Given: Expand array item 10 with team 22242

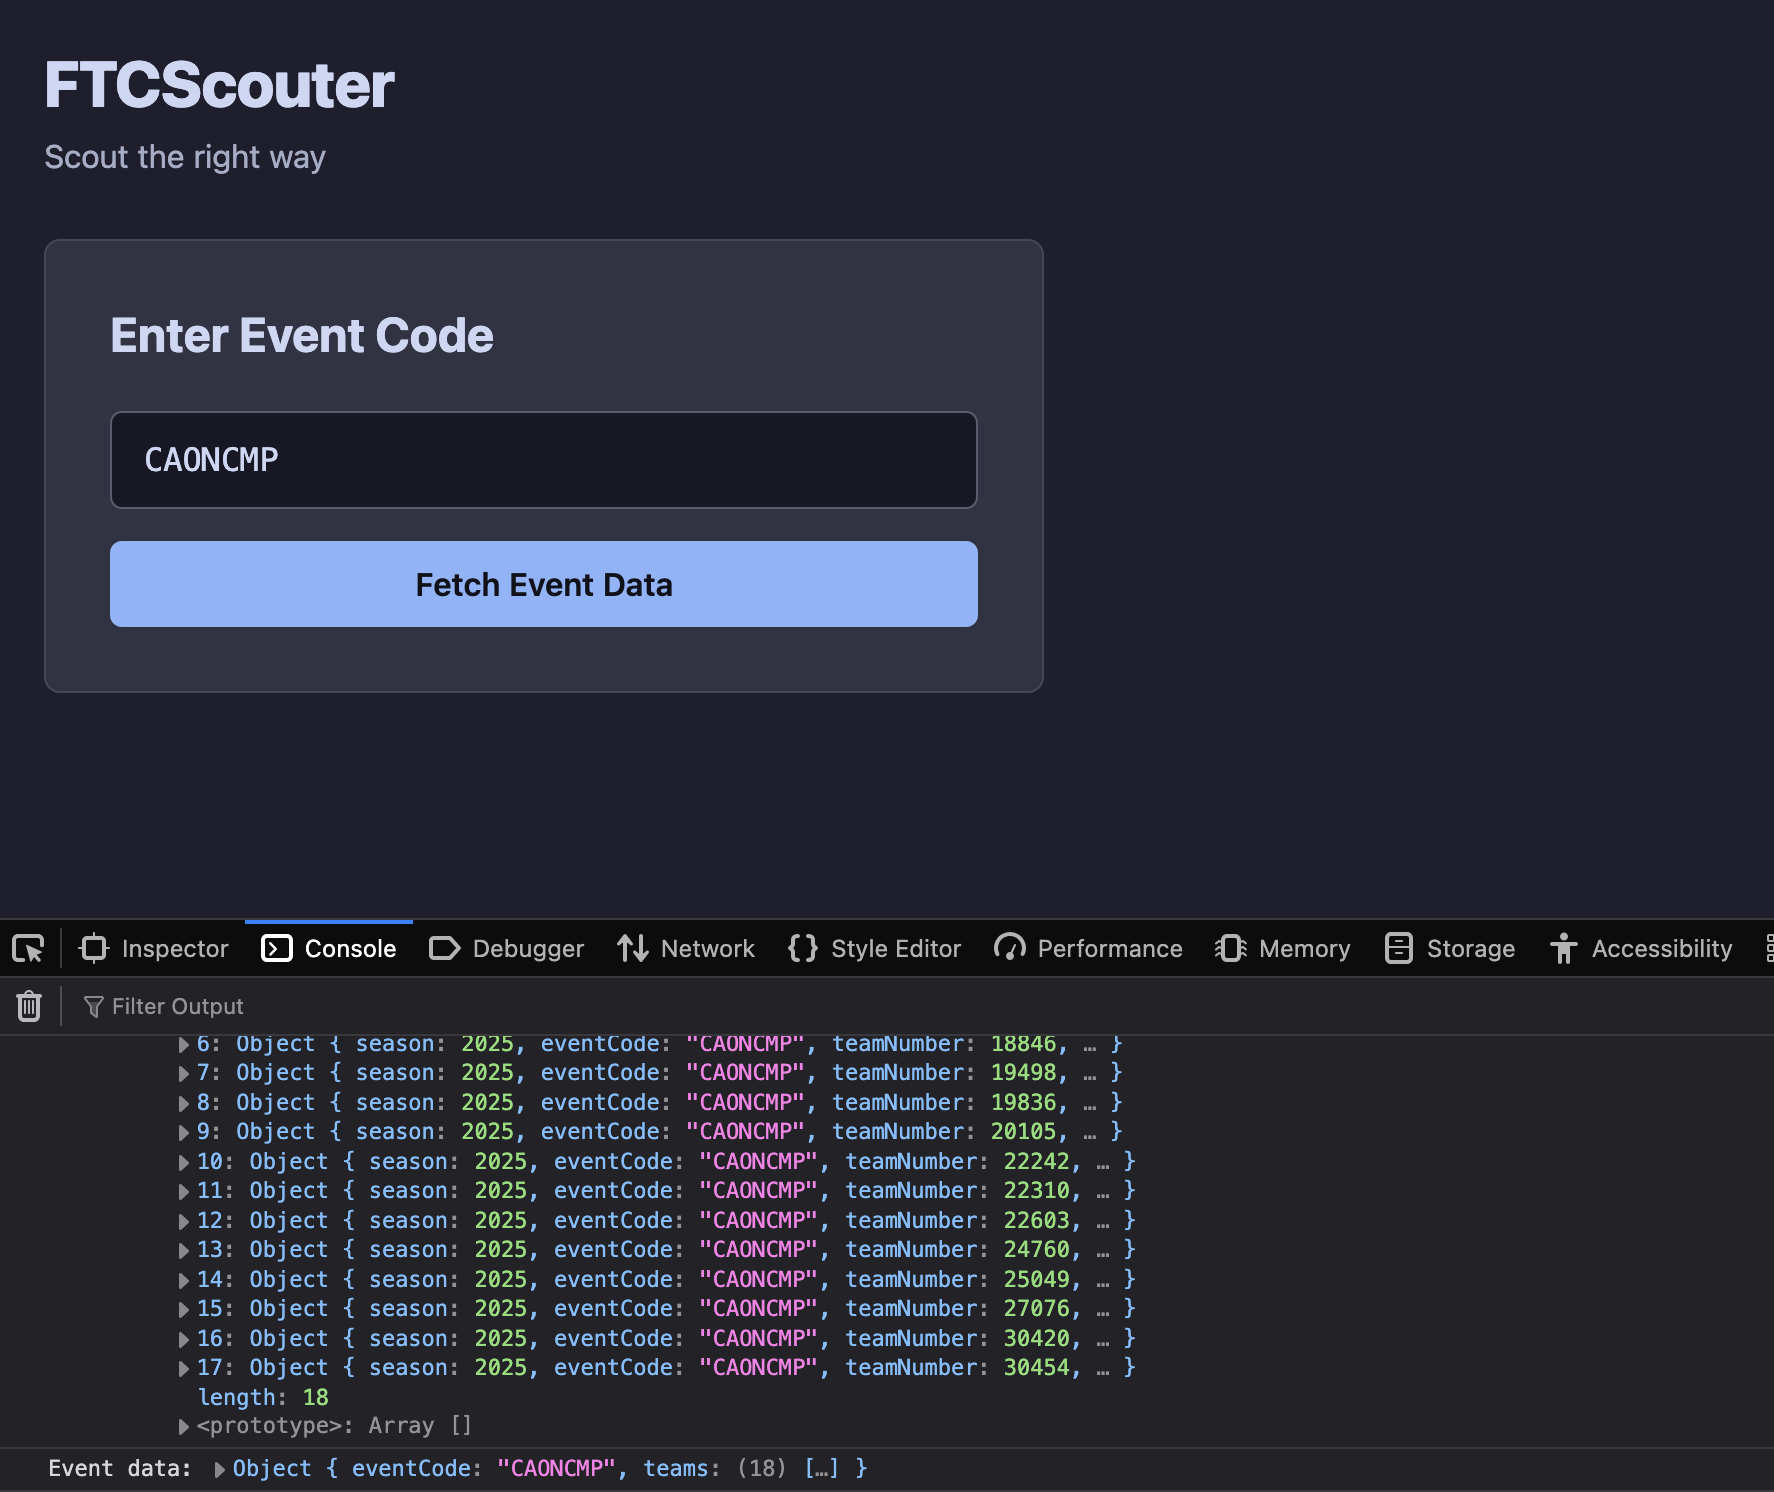Looking at the screenshot, I should pos(184,1162).
